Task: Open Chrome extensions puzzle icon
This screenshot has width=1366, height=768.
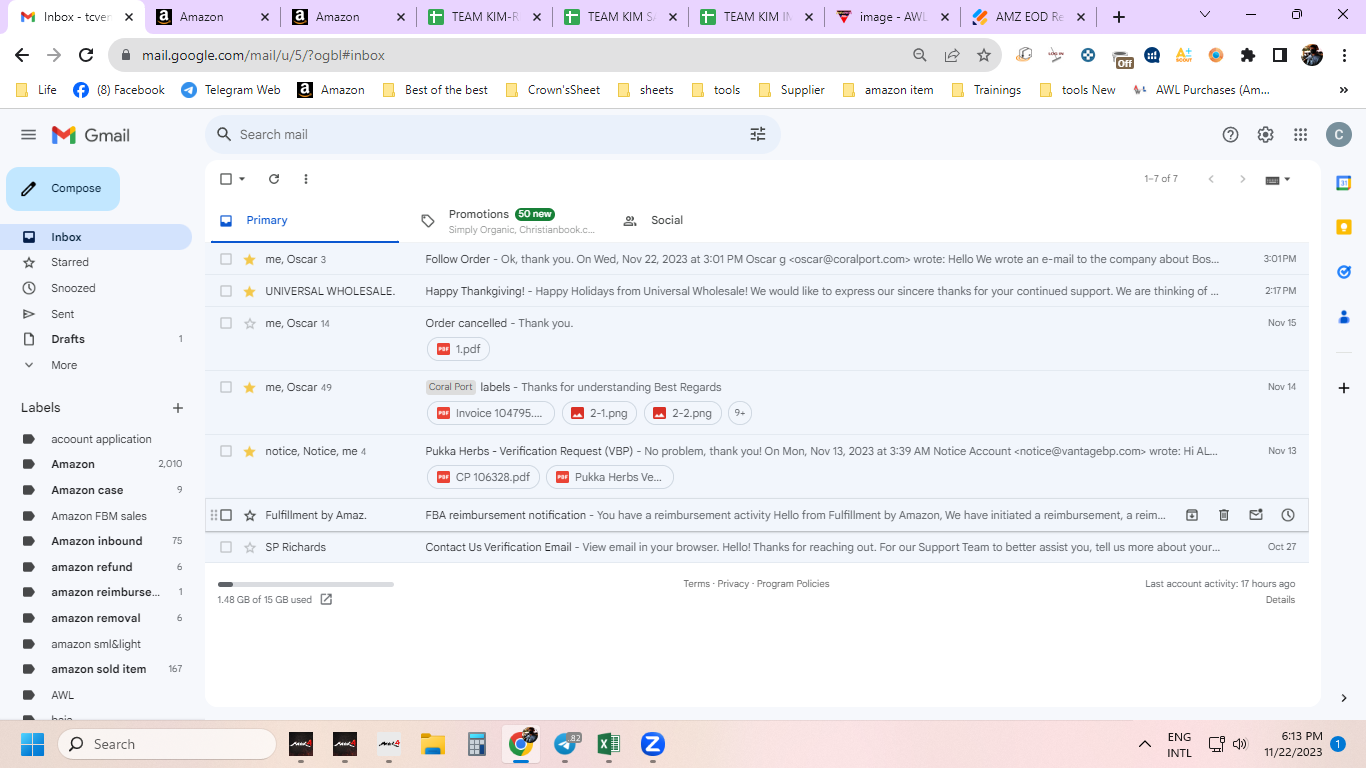Action: click(x=1248, y=55)
